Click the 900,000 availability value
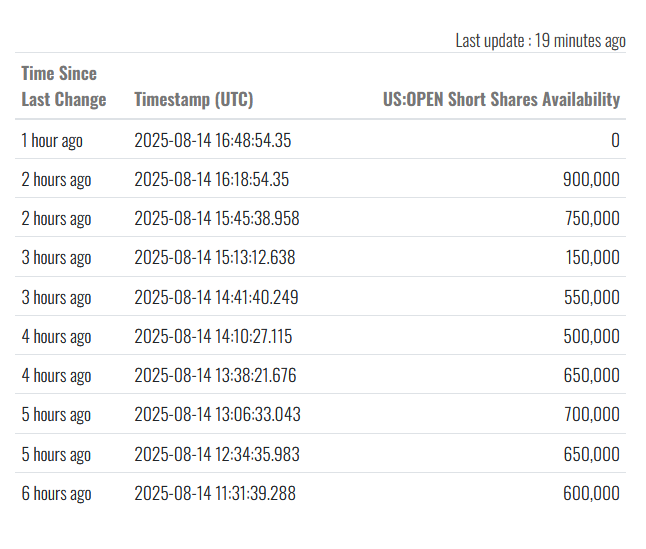 (x=591, y=179)
